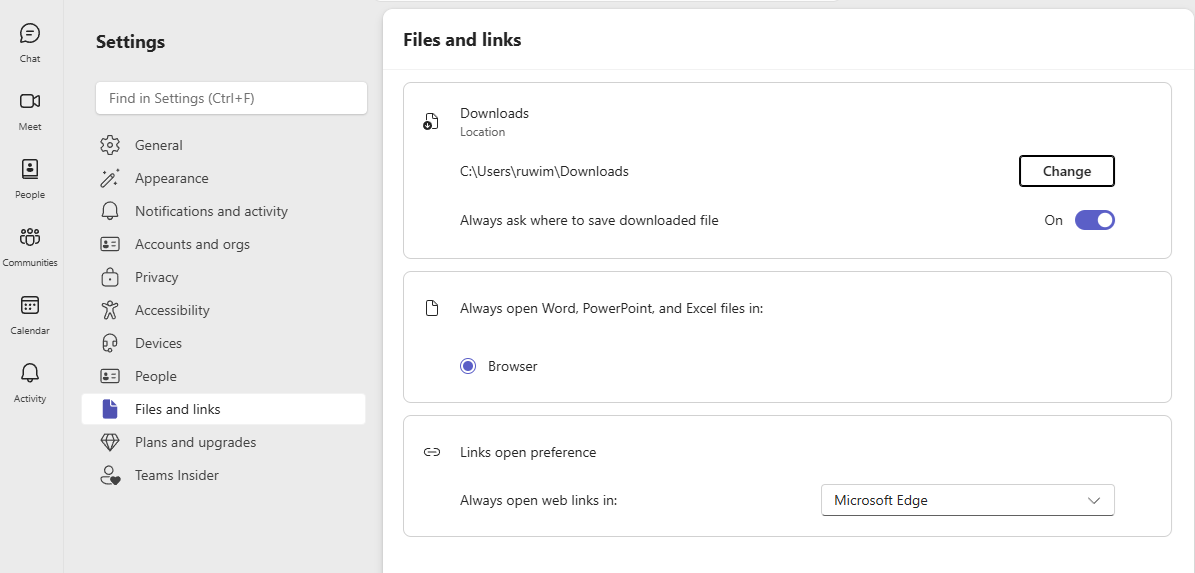Image resolution: width=1195 pixels, height=573 pixels.
Task: Open Plans and upgrades settings
Action: coord(195,442)
